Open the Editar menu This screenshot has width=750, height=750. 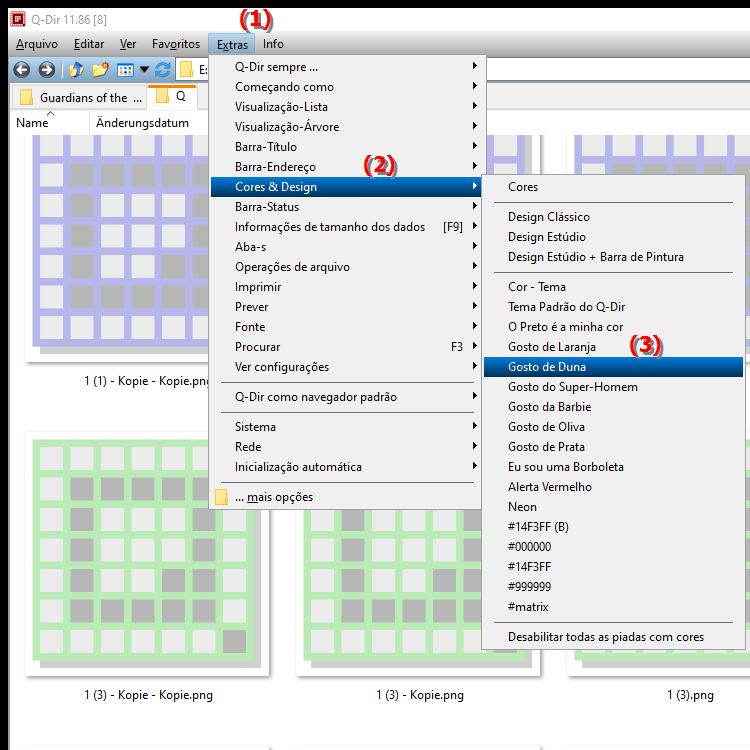[89, 44]
